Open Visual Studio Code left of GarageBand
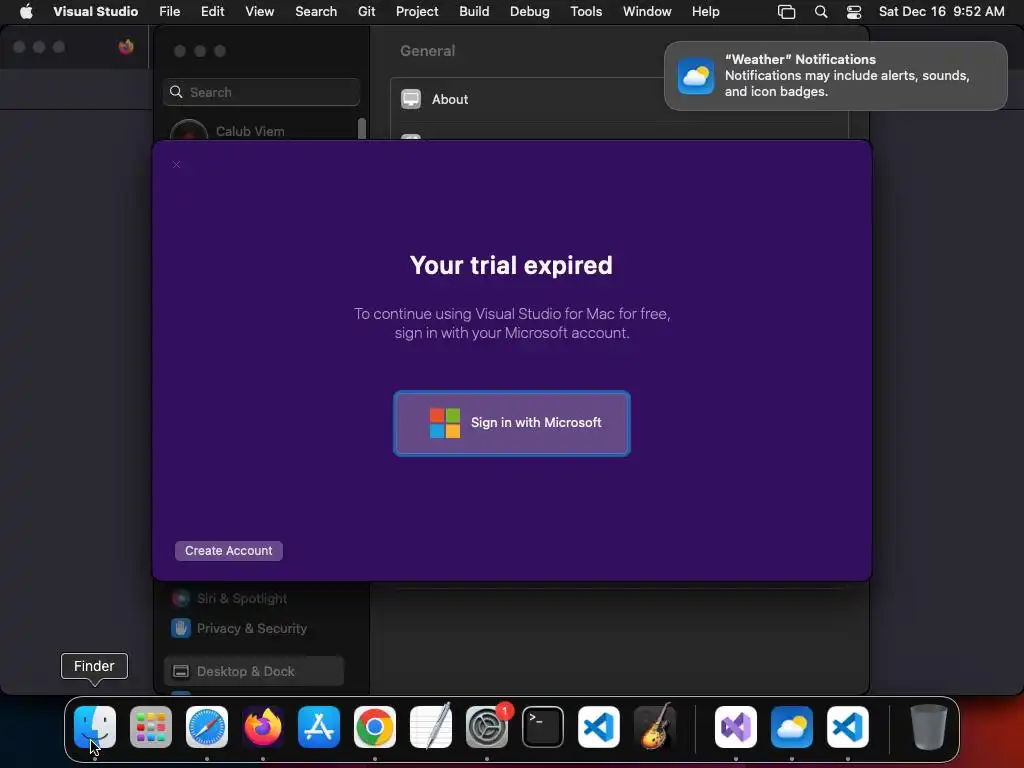1024x768 pixels. click(599, 727)
